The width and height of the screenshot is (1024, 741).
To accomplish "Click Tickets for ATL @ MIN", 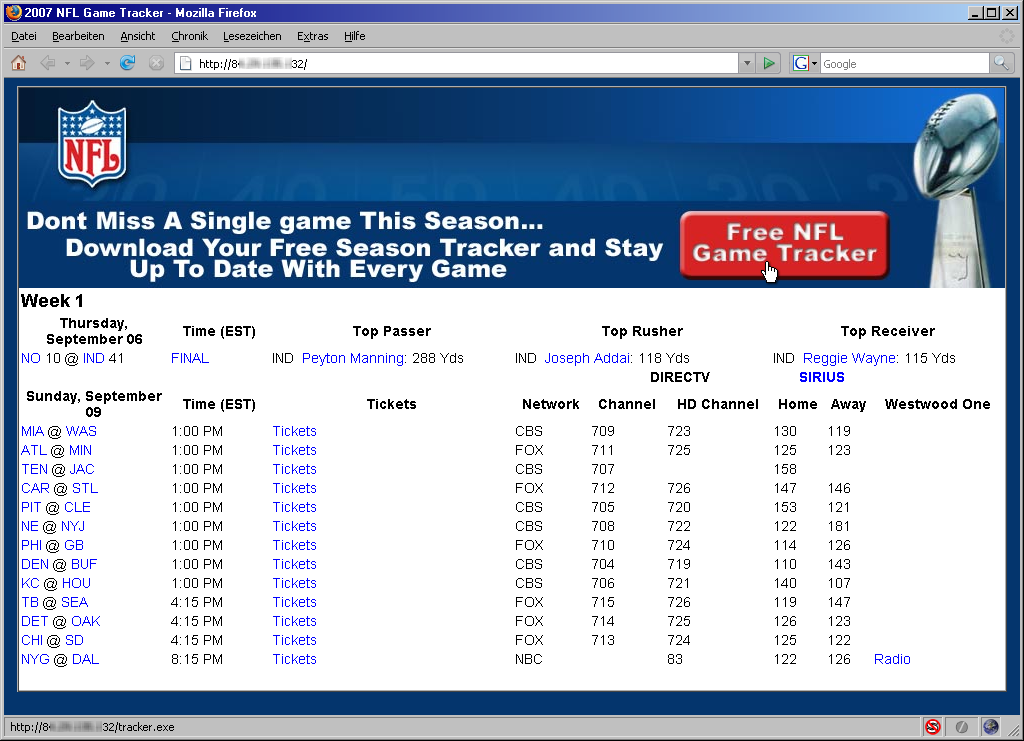I will coord(295,450).
